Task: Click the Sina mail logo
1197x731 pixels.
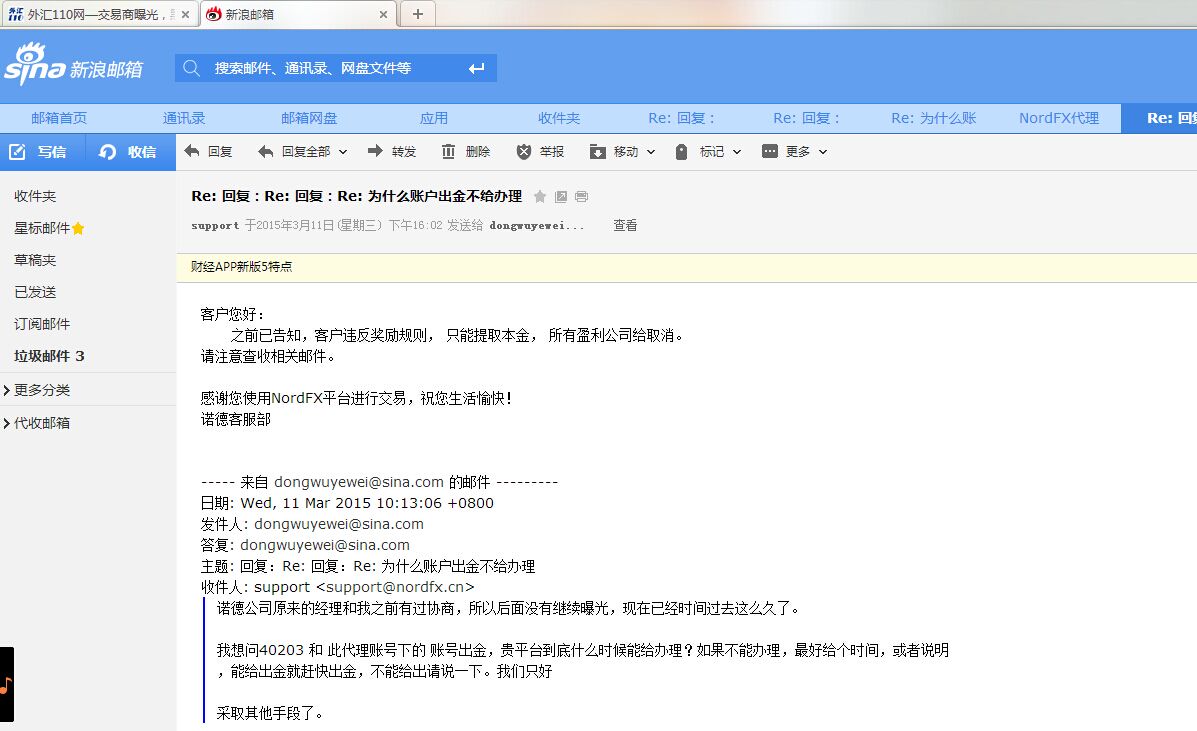Action: (x=73, y=65)
